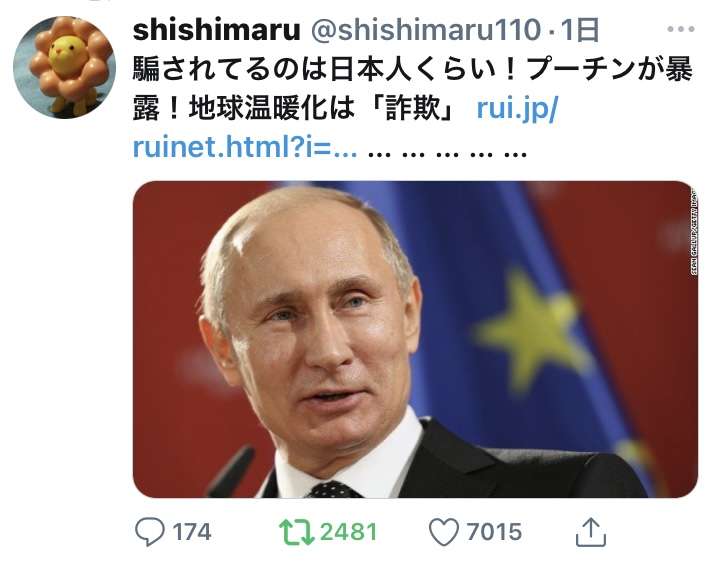Click the image credit watermark on photo edge
This screenshot has width=716, height=561.
point(694,232)
